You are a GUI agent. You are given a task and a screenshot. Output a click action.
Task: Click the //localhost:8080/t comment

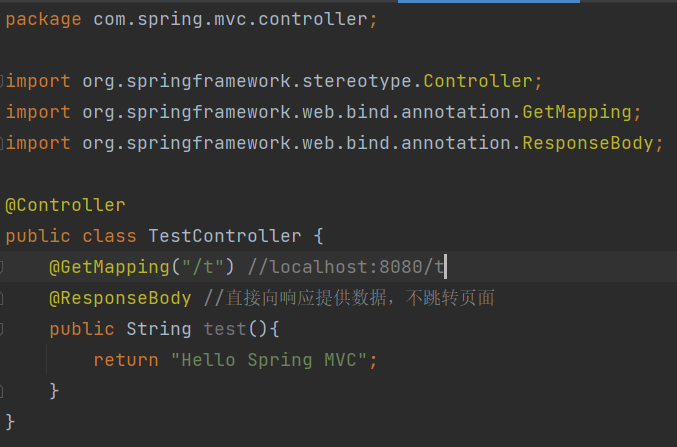click(x=346, y=267)
